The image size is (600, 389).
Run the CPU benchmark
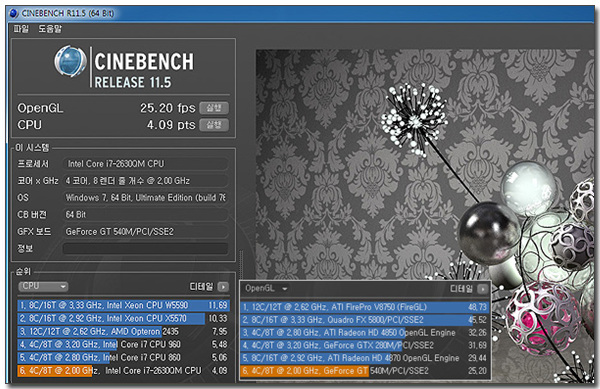(x=214, y=125)
